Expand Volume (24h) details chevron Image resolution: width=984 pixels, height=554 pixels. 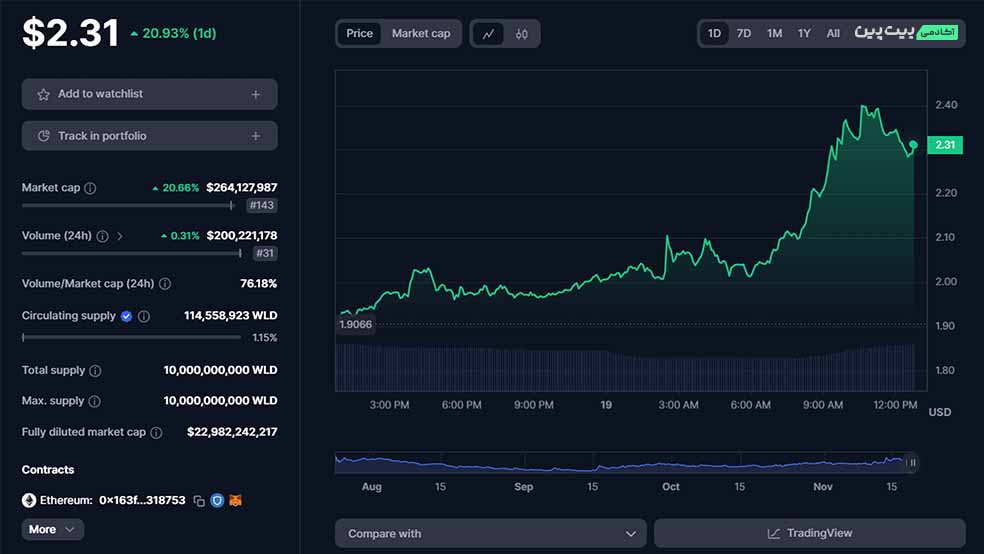pos(120,236)
